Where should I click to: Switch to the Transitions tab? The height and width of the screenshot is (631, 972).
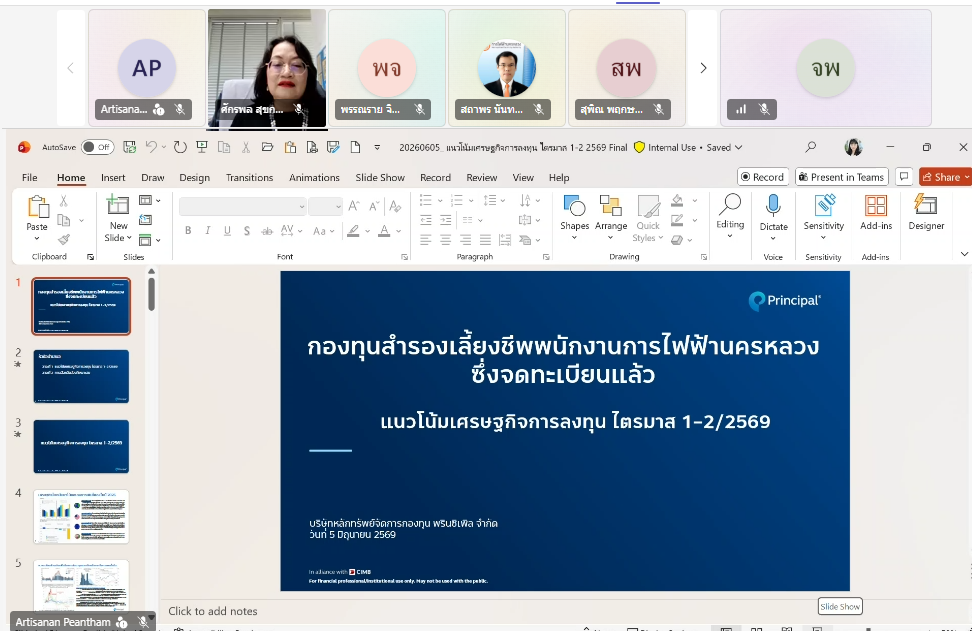[x=249, y=177]
